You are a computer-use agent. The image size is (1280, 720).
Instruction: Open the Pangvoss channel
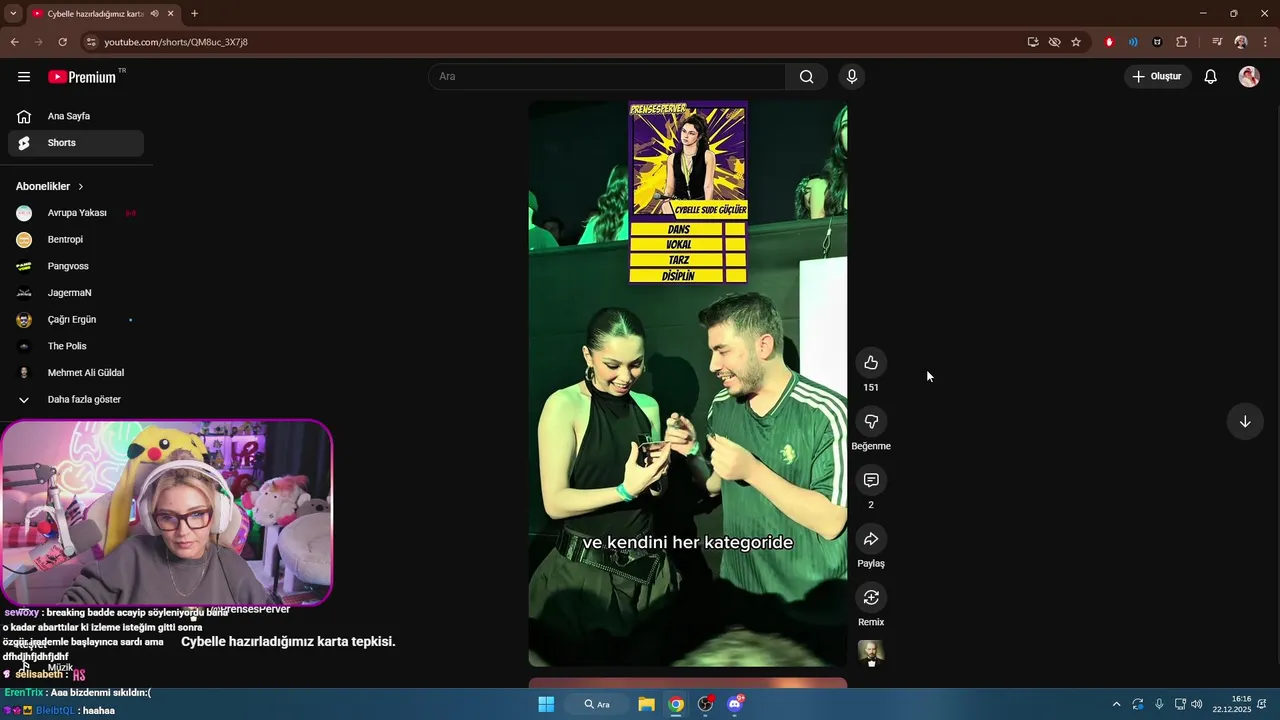pyautogui.click(x=76, y=266)
